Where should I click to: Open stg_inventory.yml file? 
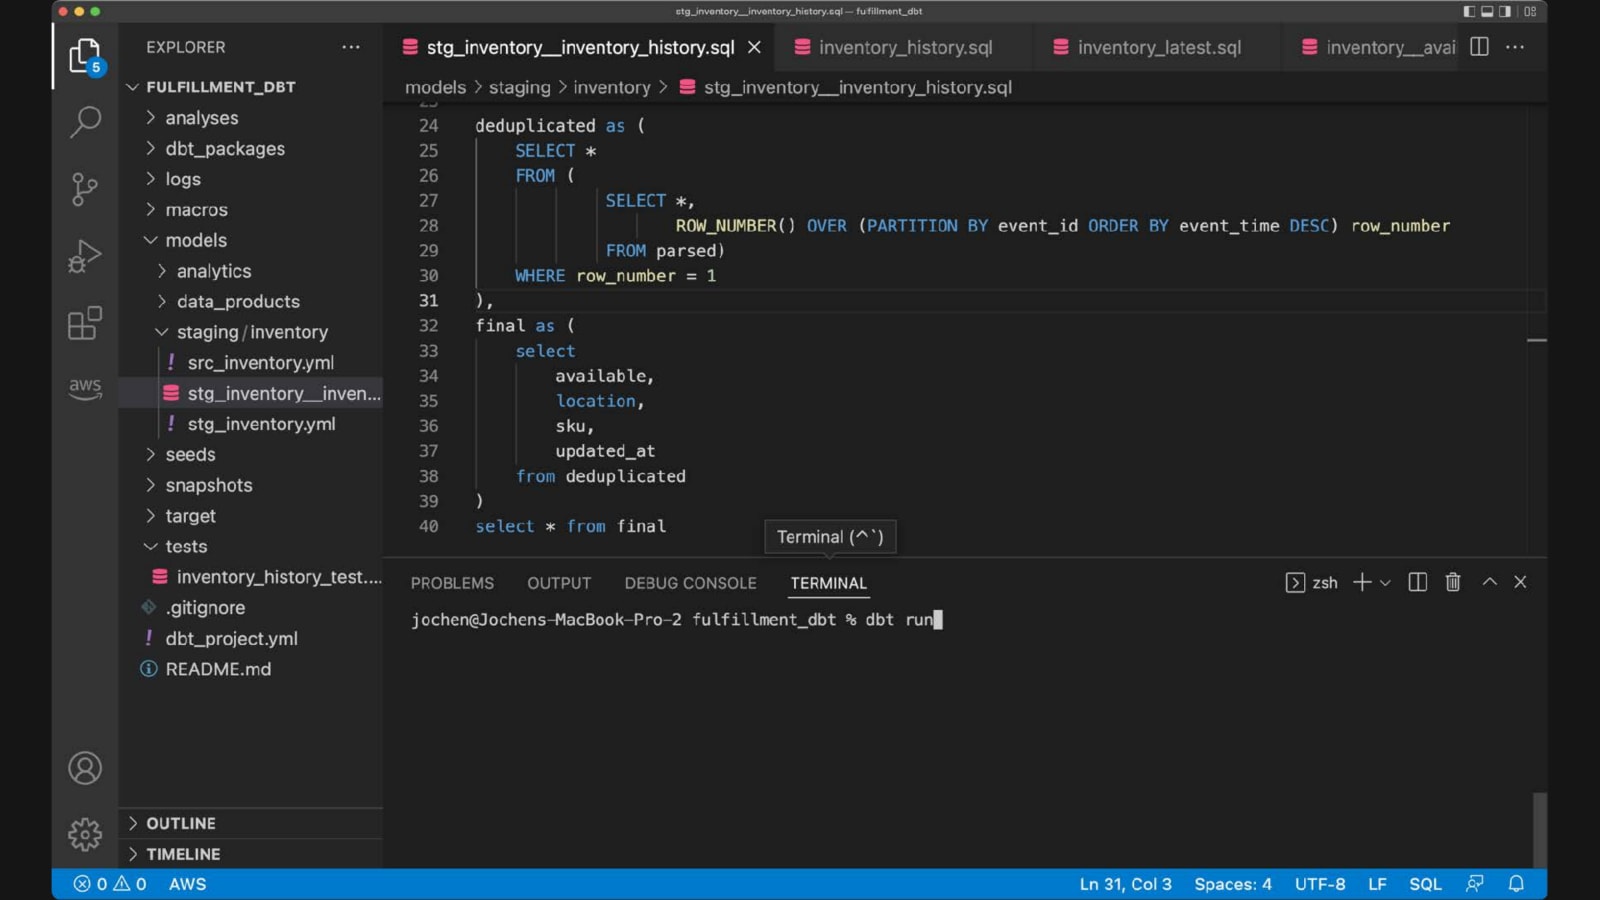(x=250, y=424)
